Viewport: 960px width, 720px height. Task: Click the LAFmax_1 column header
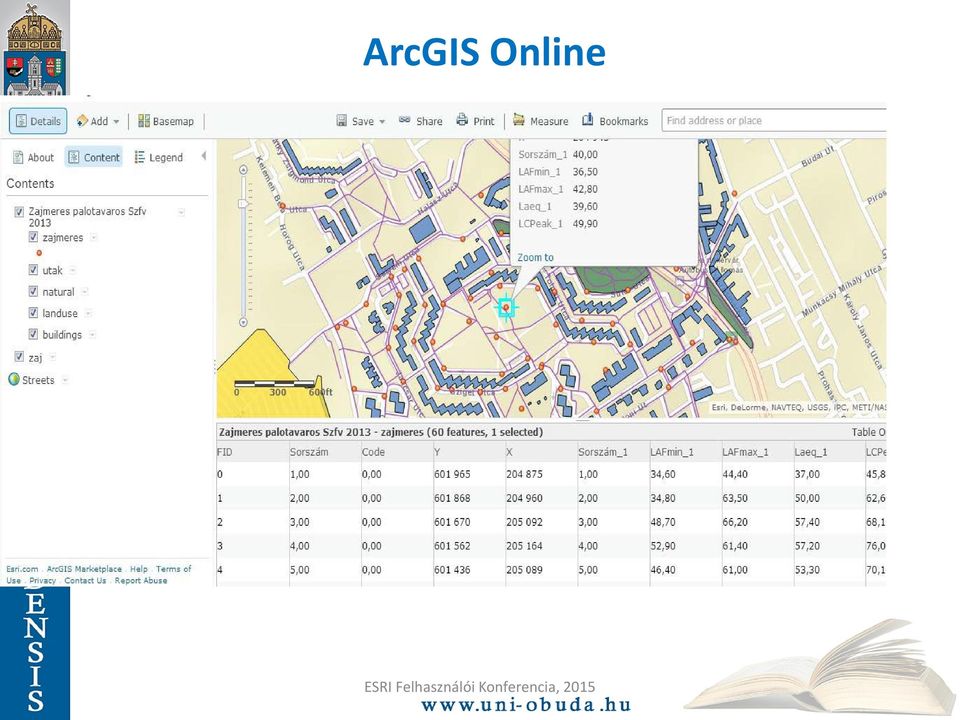tap(745, 452)
